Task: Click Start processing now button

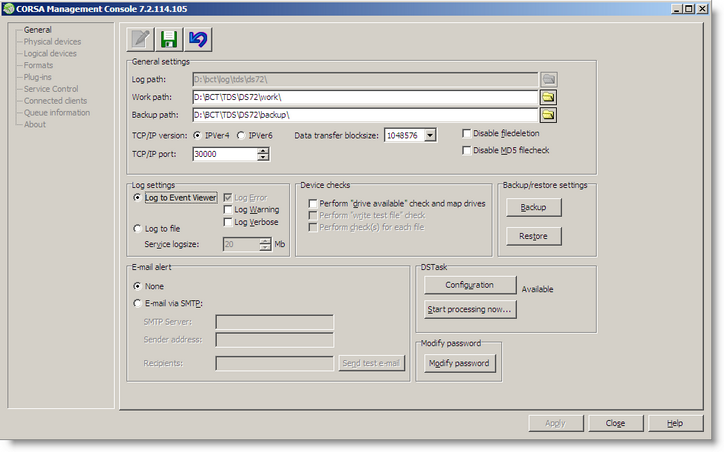Action: point(470,309)
